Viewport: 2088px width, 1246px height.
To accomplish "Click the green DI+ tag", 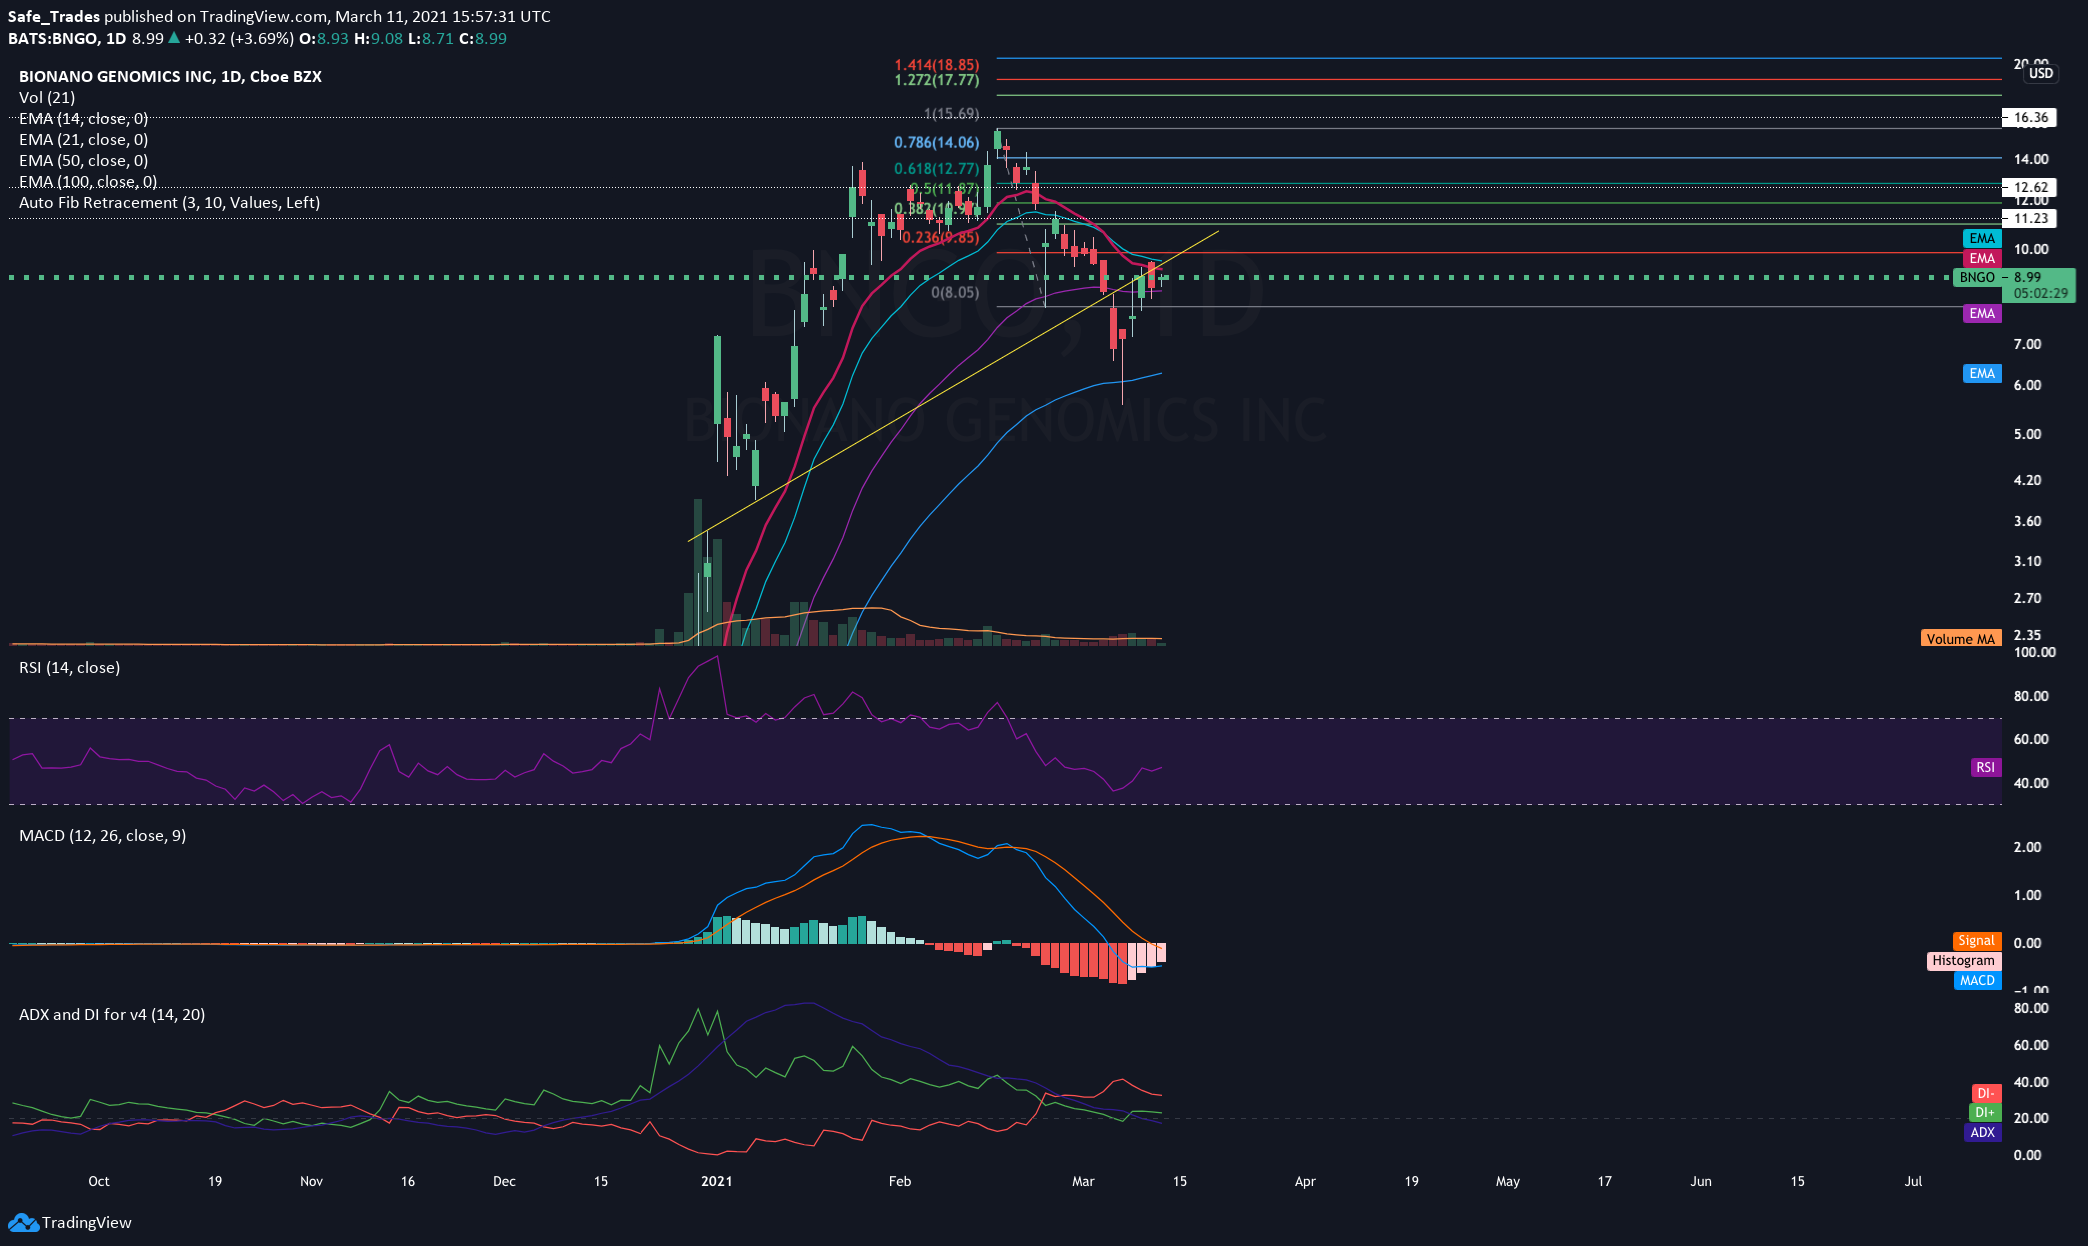I will [1985, 1112].
